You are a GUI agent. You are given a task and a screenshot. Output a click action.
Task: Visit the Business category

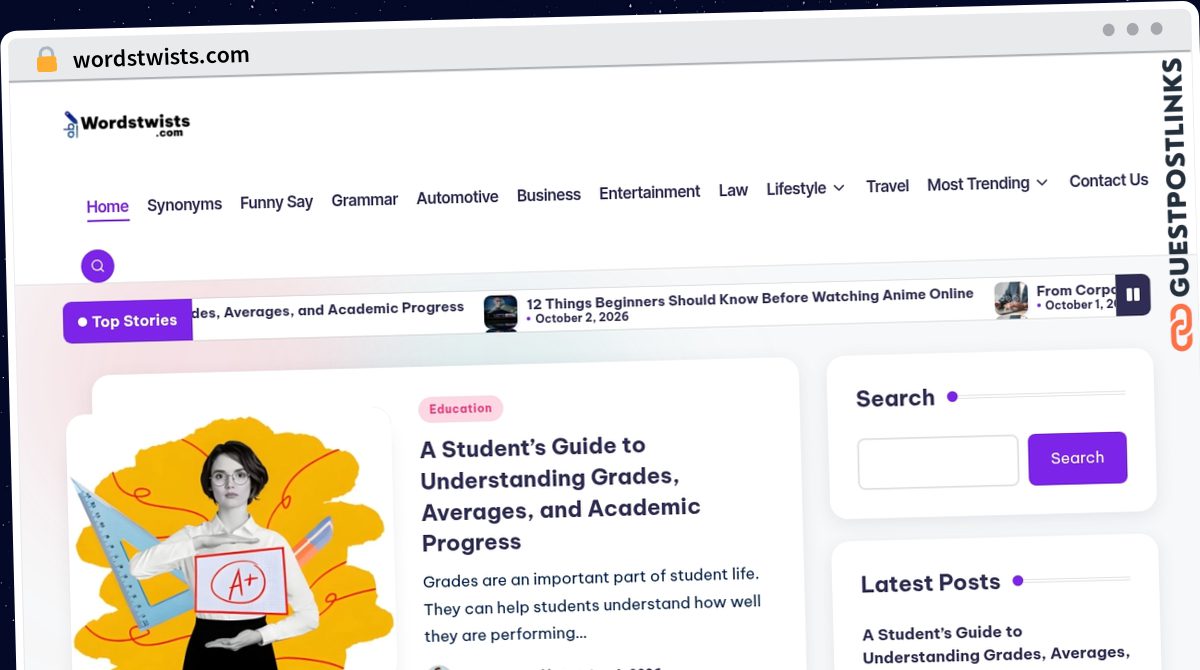pos(548,195)
